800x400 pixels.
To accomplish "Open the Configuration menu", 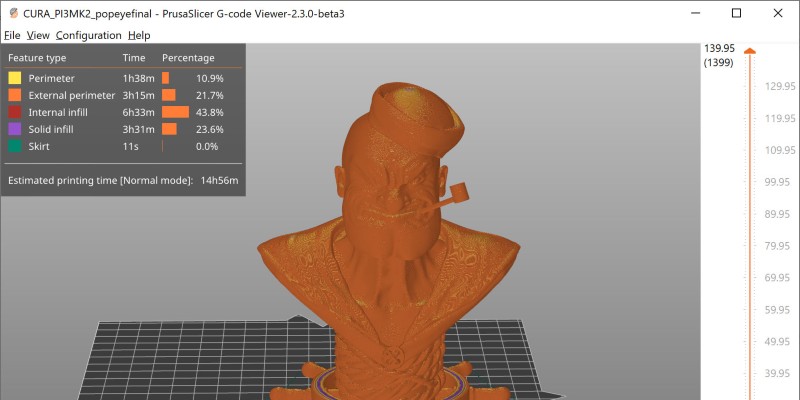I will [89, 35].
